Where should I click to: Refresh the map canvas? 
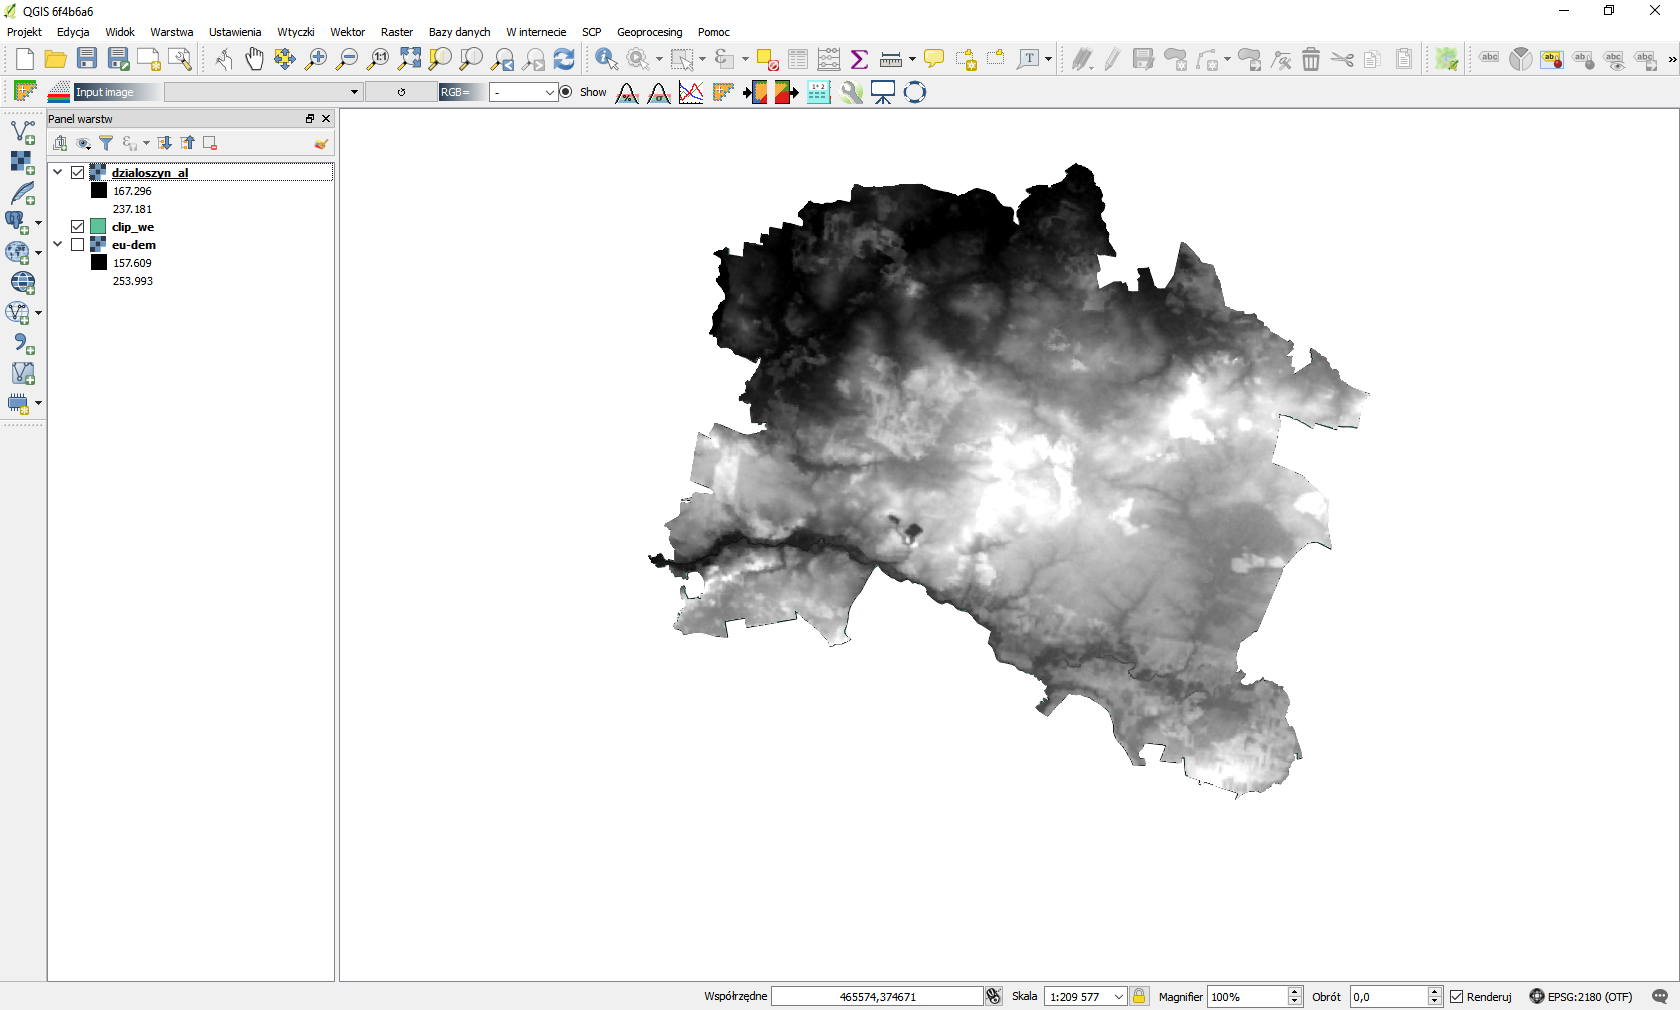click(564, 59)
